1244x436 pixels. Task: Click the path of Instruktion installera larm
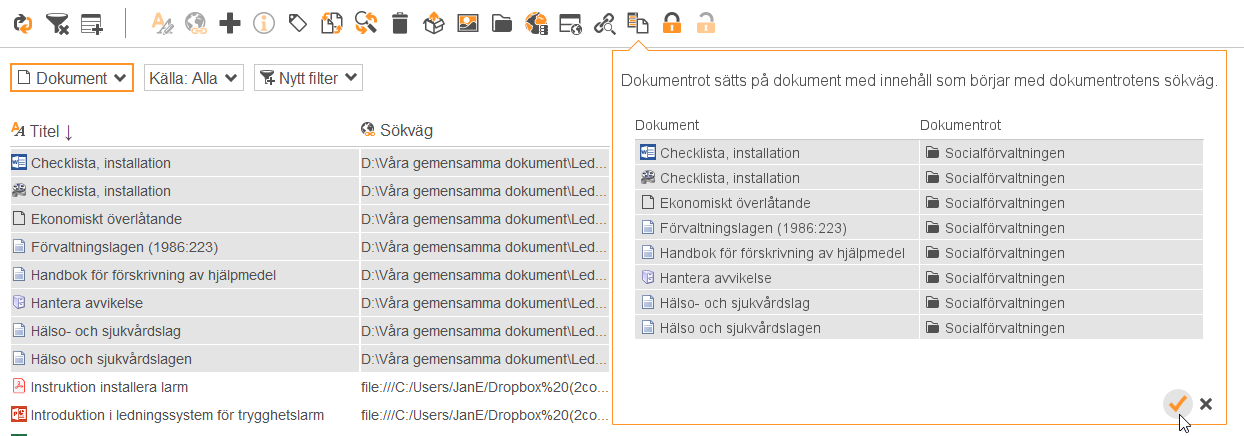tap(484, 387)
